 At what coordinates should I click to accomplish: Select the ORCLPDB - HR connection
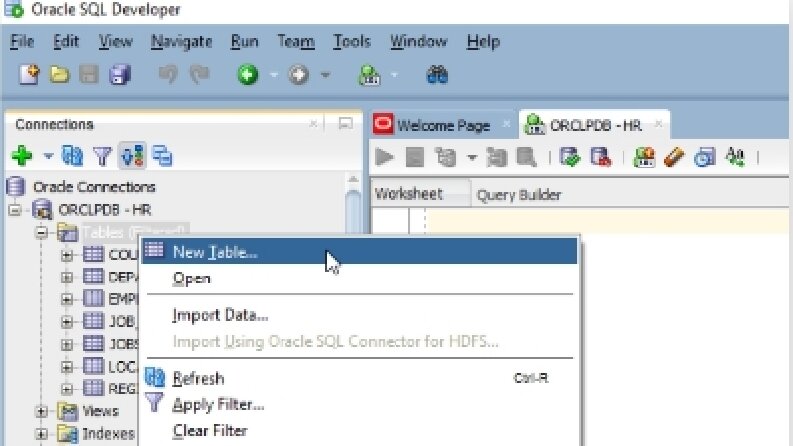click(104, 209)
